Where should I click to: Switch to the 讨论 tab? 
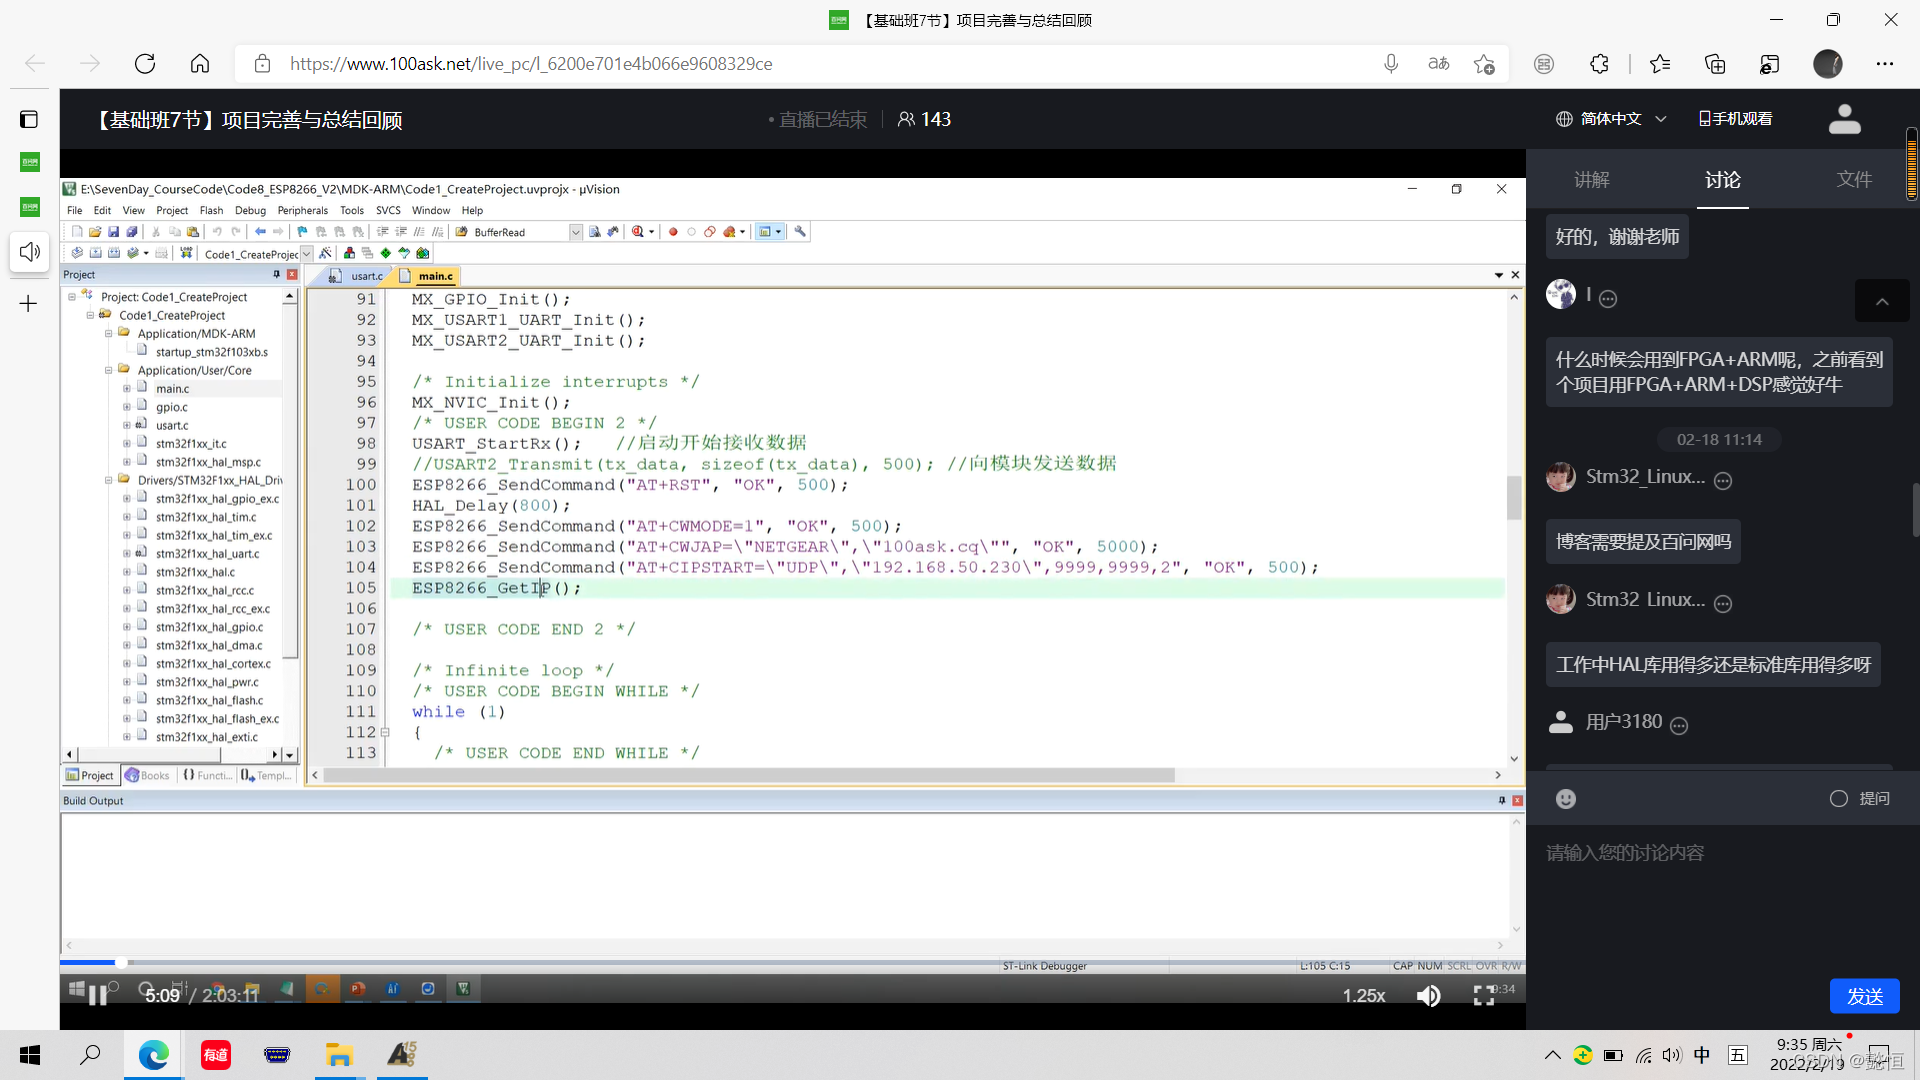tap(1723, 179)
